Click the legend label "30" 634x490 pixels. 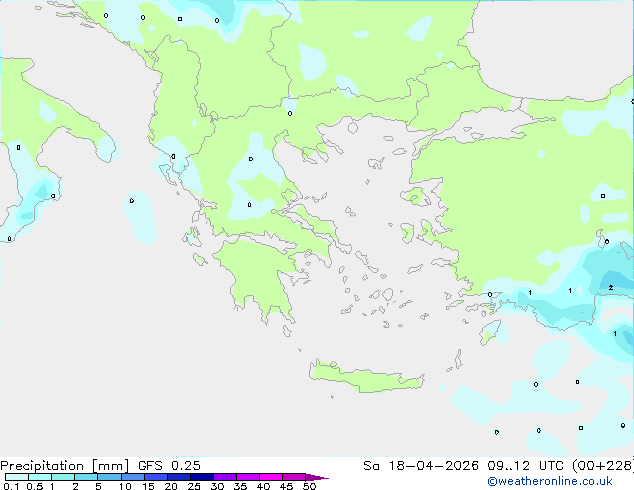(x=217, y=486)
